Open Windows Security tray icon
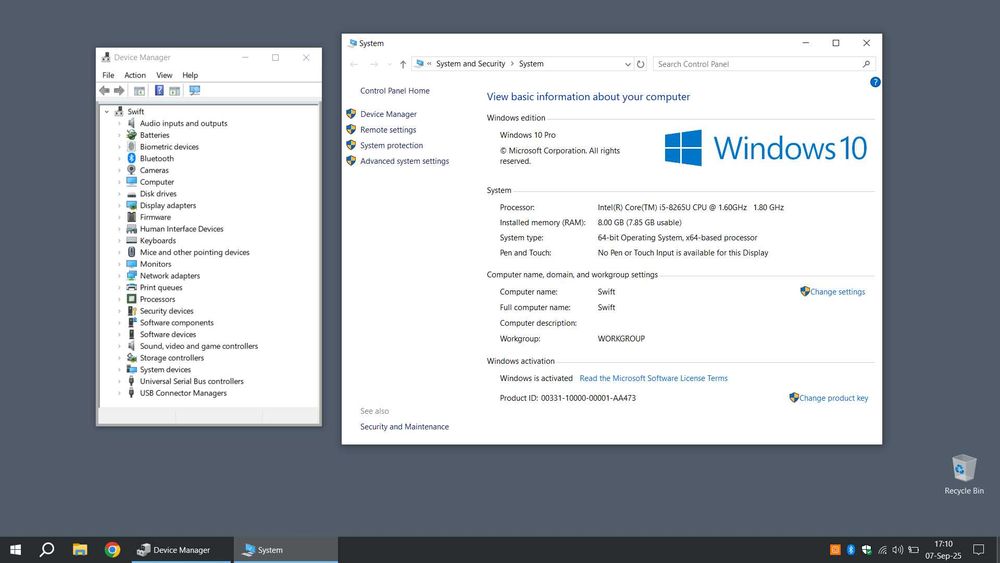Image resolution: width=1000 pixels, height=563 pixels. click(867, 550)
